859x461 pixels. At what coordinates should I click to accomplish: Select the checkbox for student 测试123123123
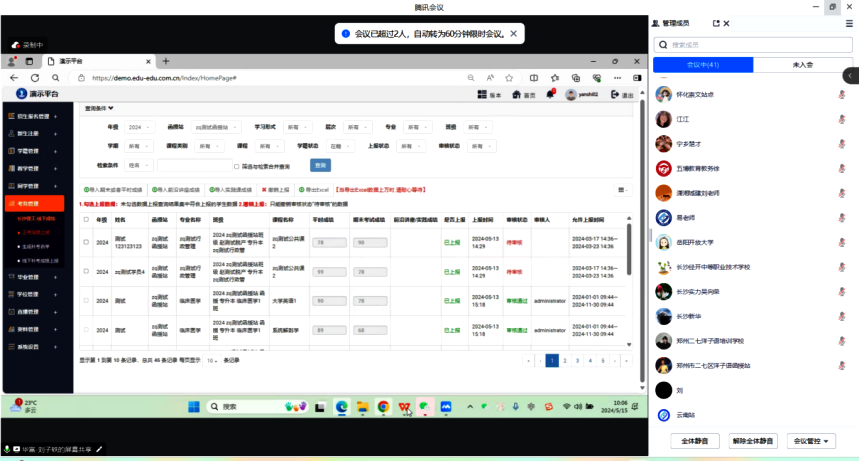click(86, 242)
